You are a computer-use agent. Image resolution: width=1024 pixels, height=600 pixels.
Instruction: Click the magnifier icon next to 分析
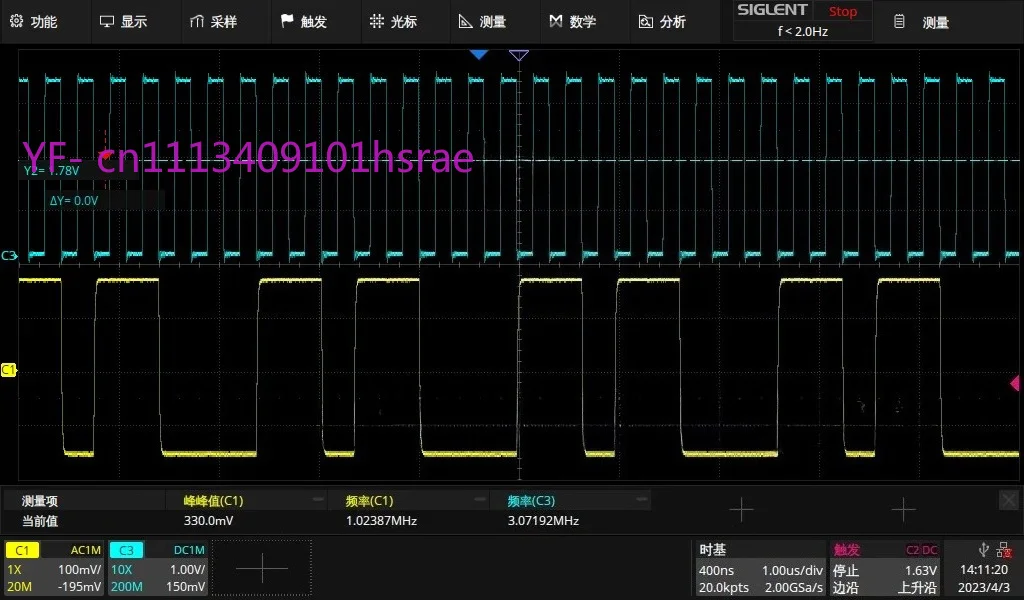(645, 22)
